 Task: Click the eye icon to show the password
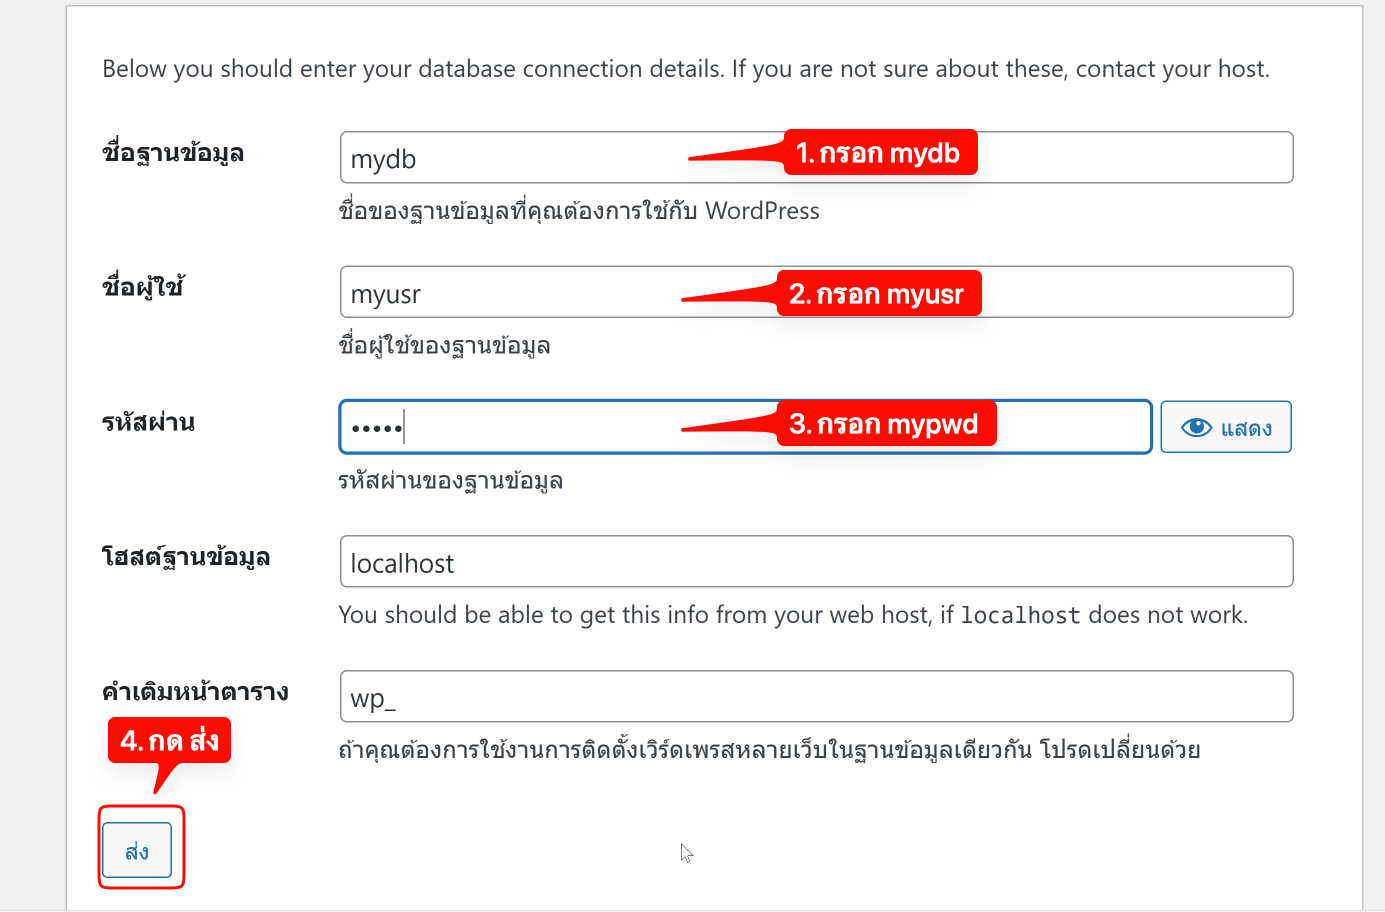pyautogui.click(x=1196, y=428)
